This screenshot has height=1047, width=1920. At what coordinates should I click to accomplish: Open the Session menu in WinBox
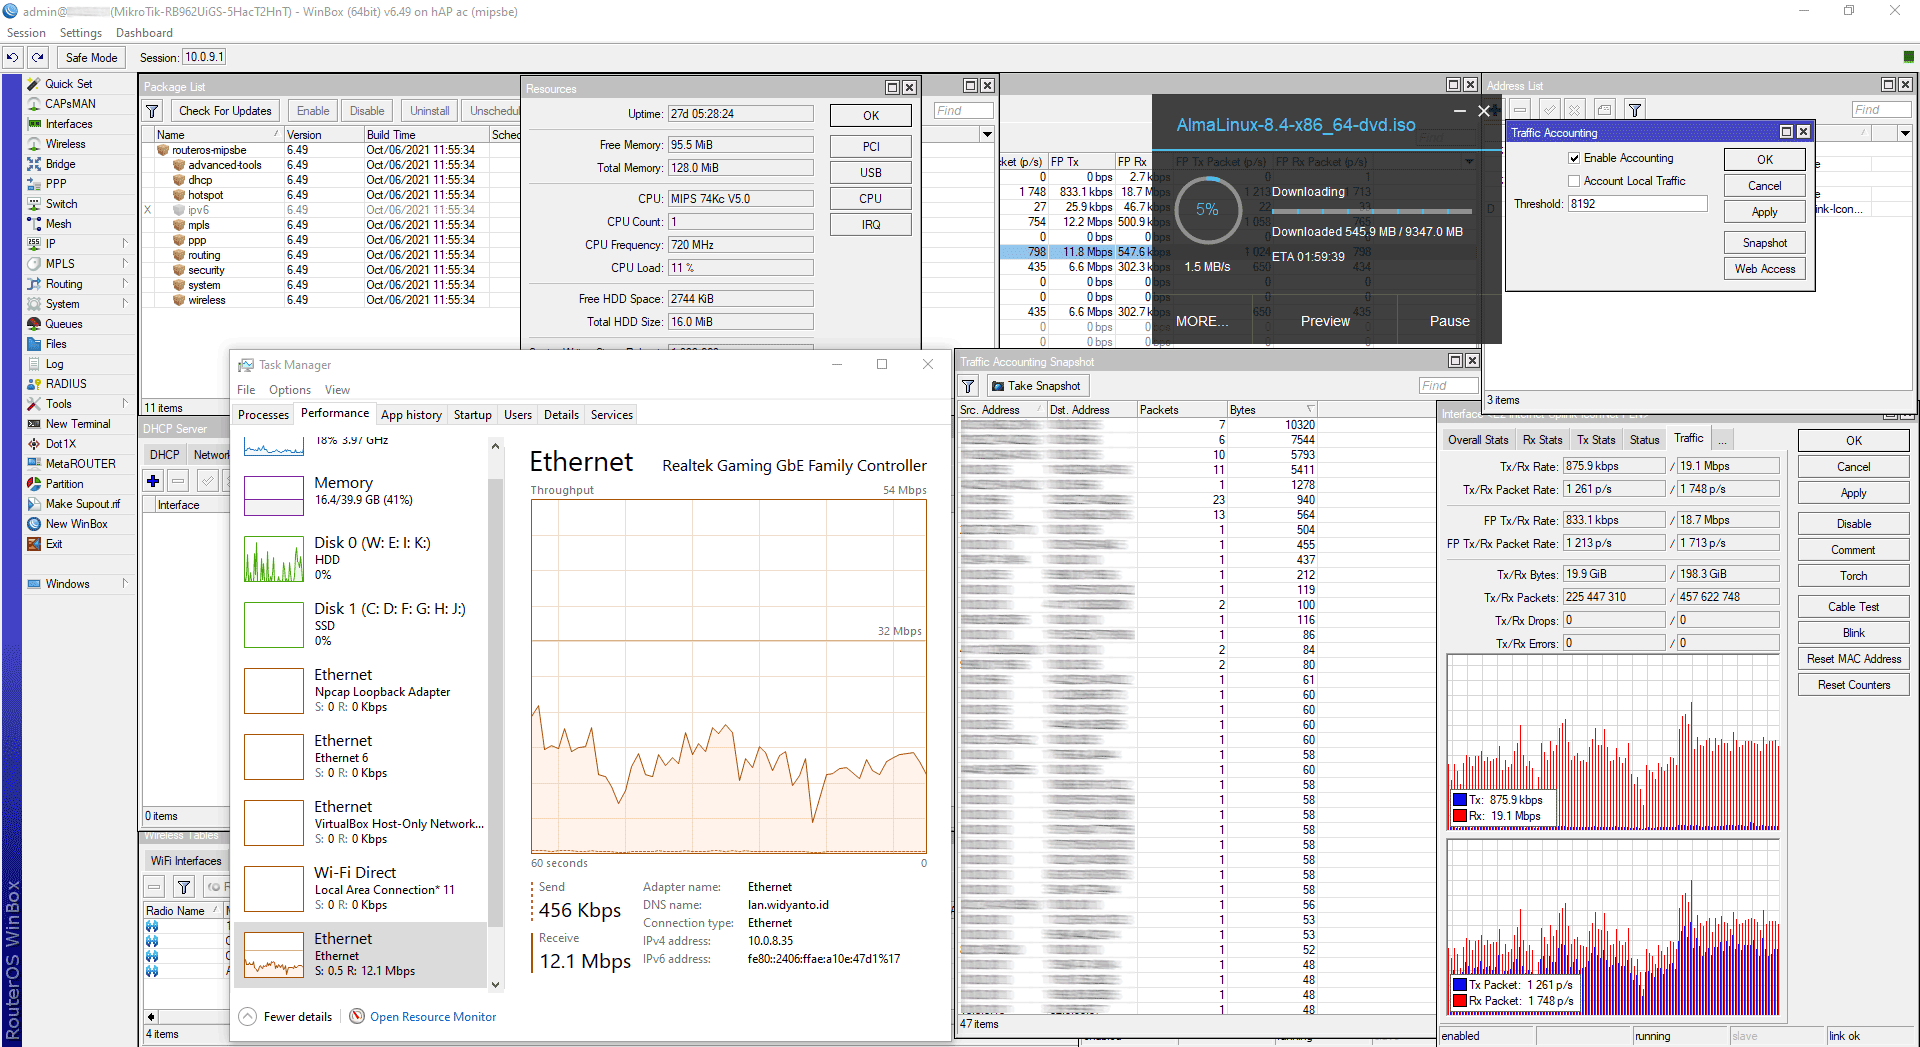pyautogui.click(x=26, y=32)
